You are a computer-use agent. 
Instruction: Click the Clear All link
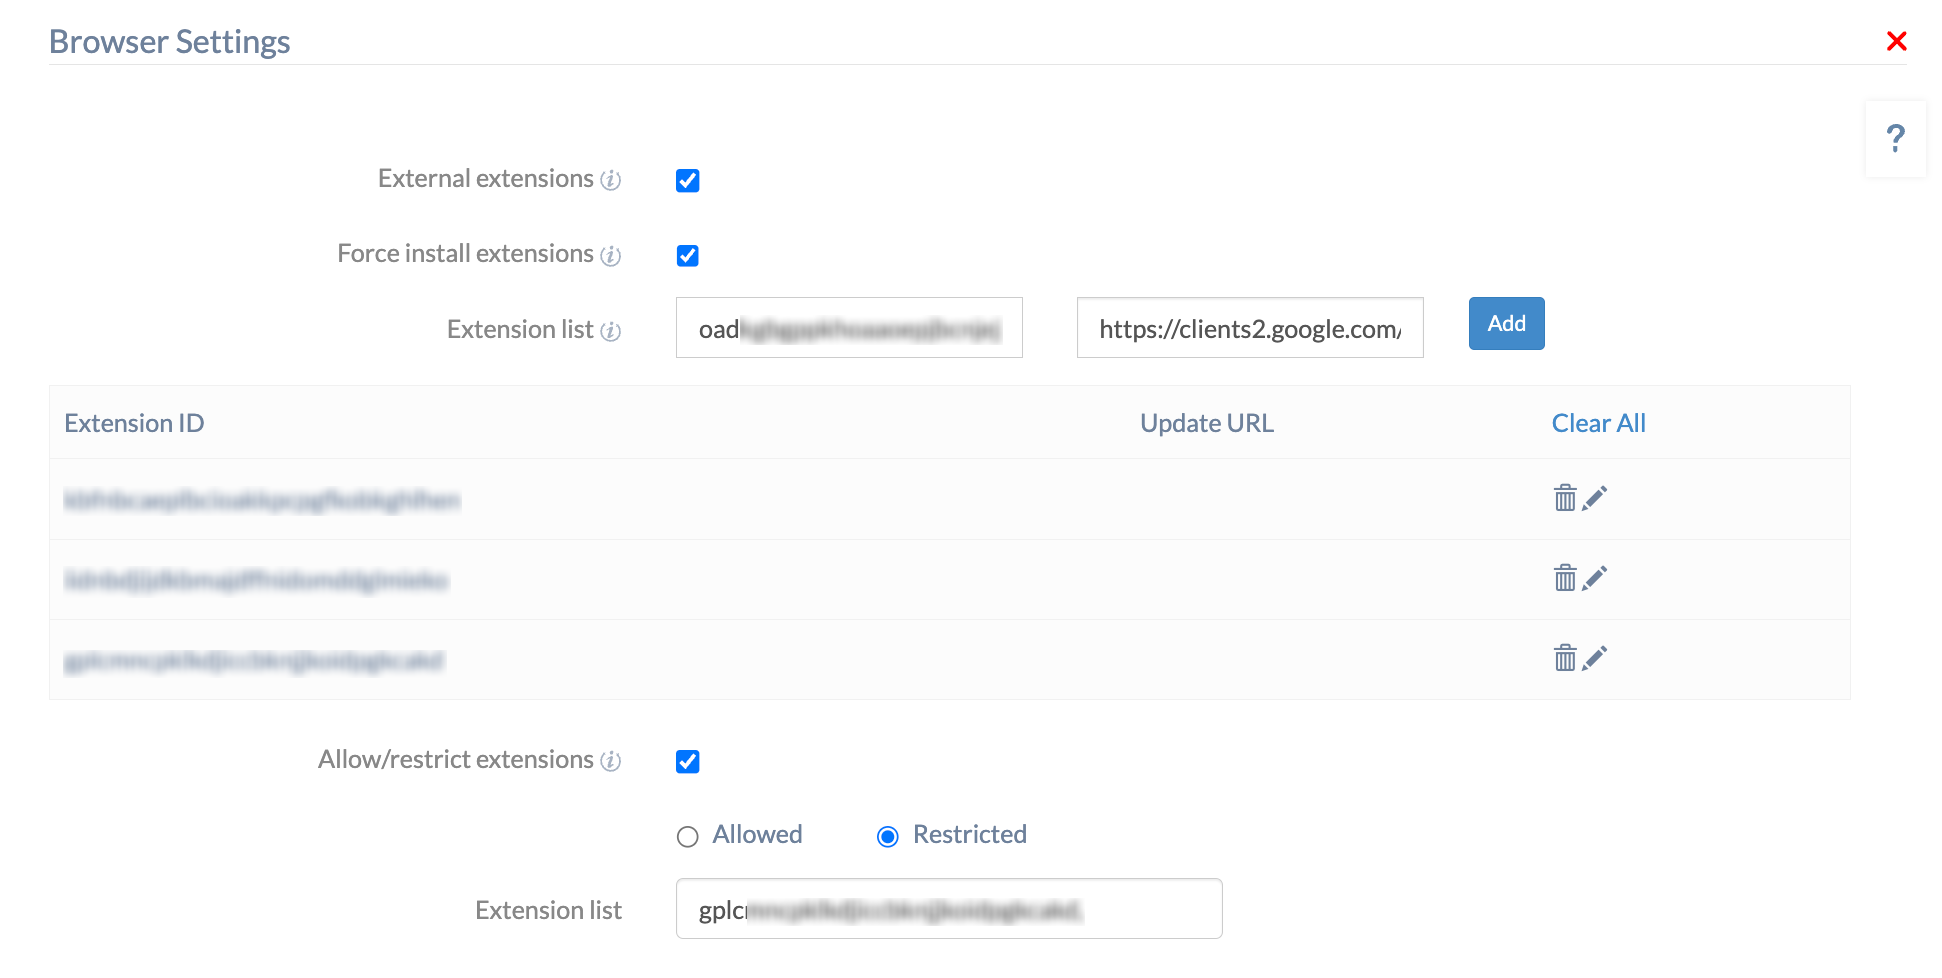click(x=1598, y=423)
